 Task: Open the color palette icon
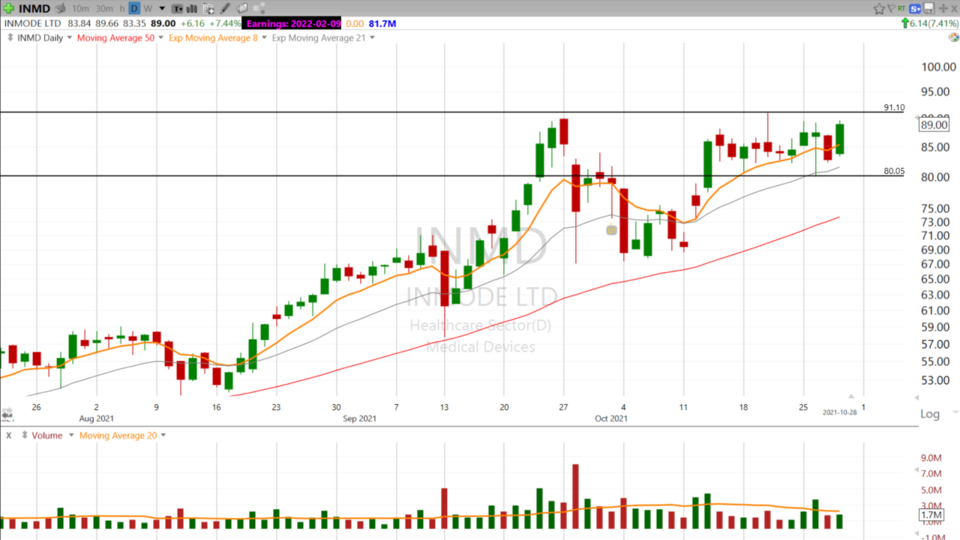pyautogui.click(x=954, y=37)
